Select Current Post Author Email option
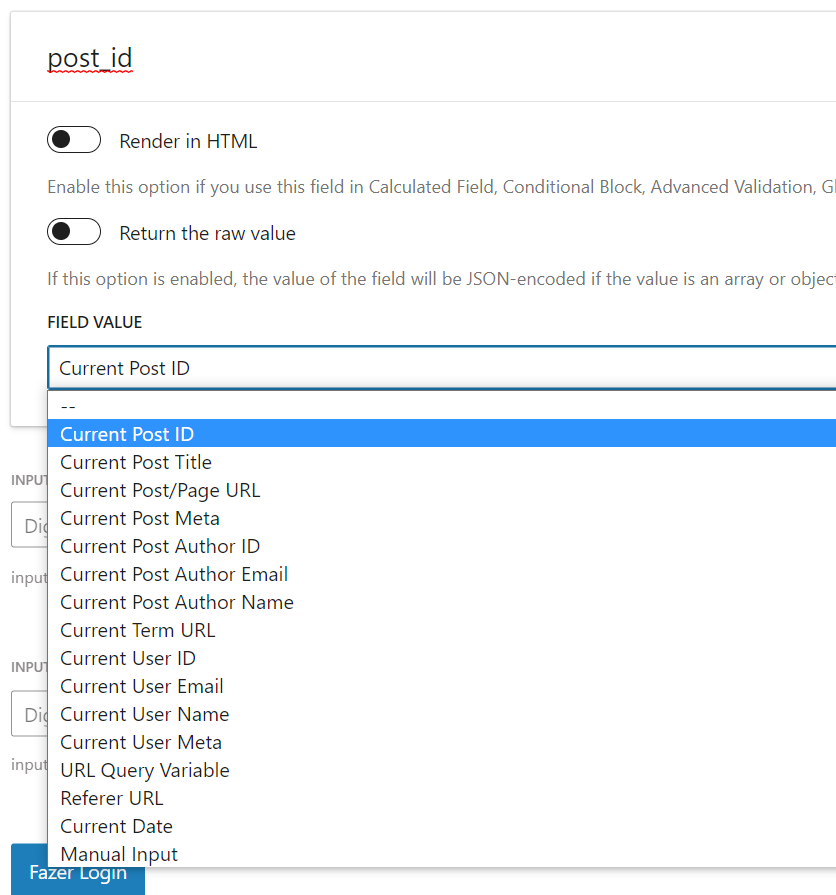 (x=173, y=574)
